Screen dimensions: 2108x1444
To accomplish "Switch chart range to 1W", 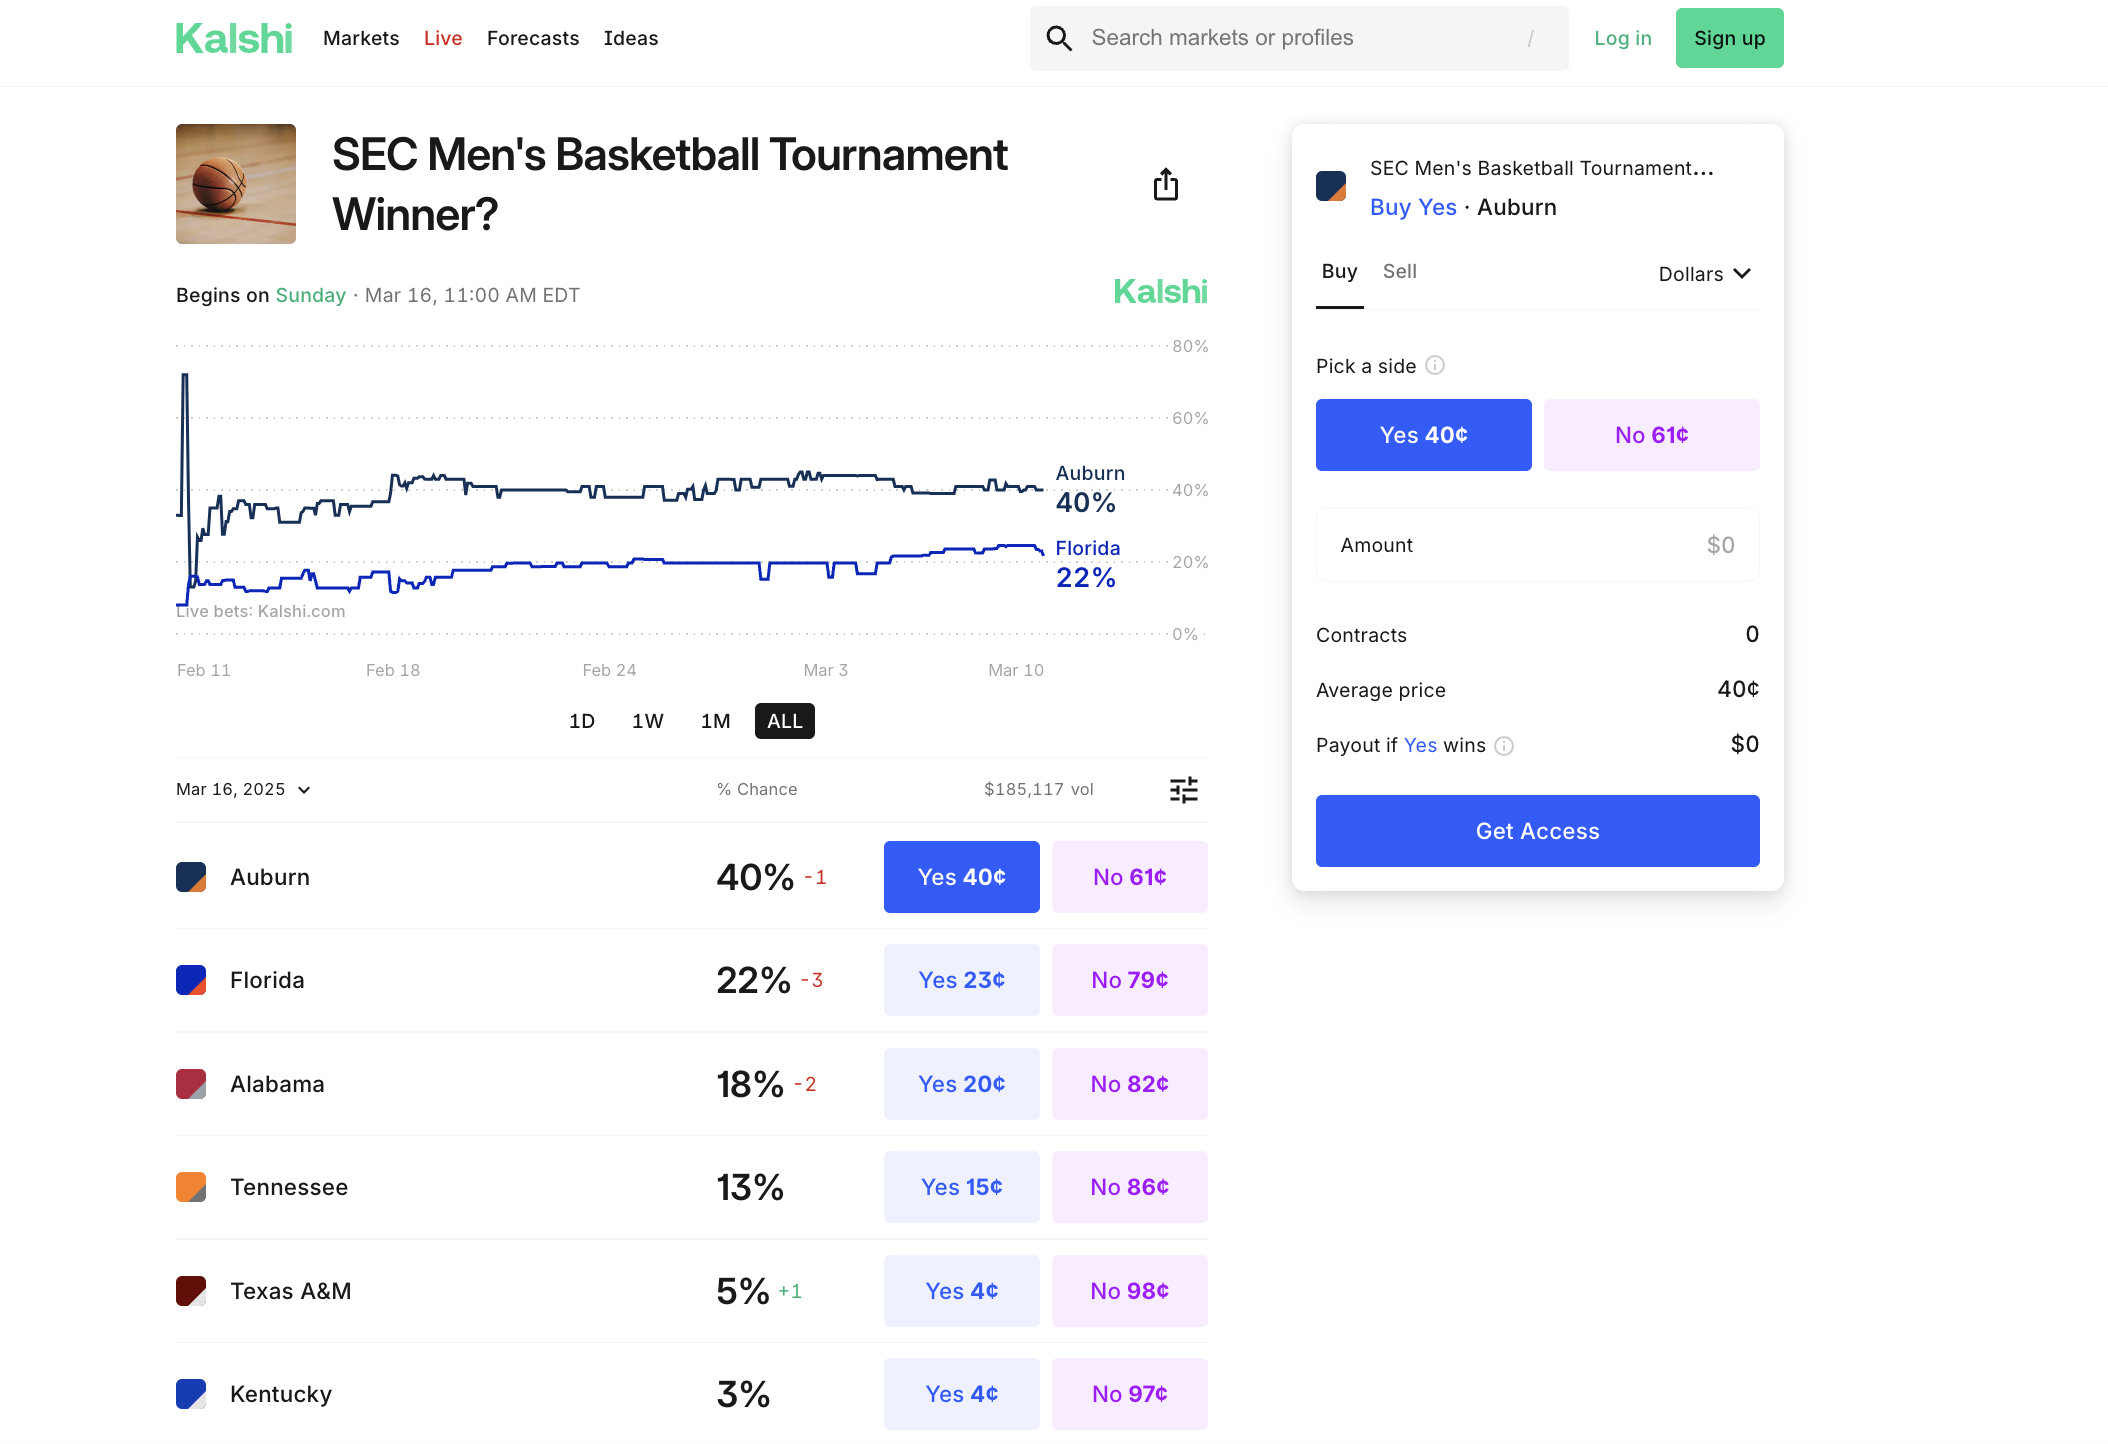I will 648,721.
